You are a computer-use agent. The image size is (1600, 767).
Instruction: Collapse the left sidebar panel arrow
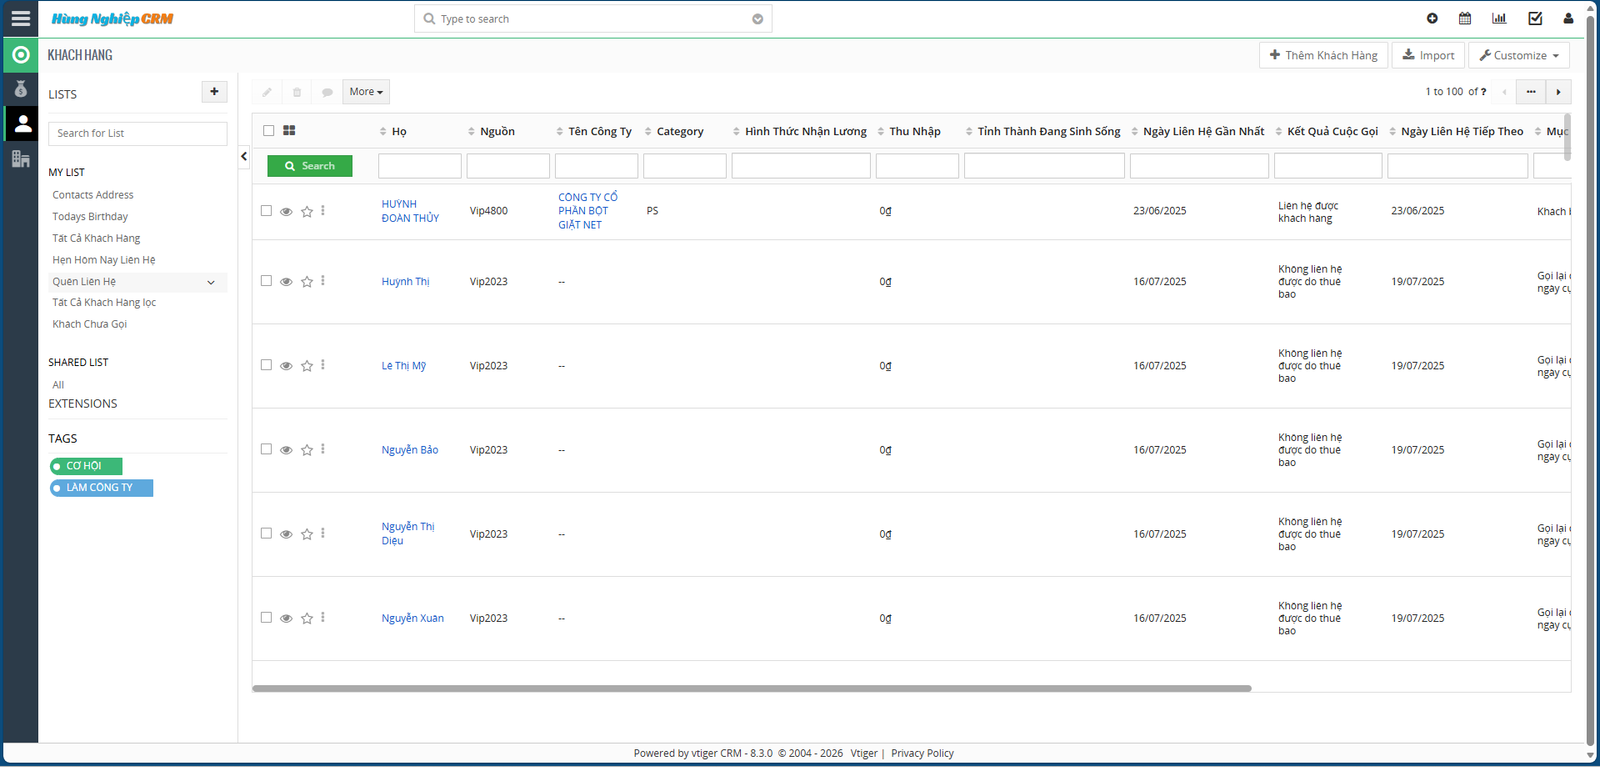[244, 156]
